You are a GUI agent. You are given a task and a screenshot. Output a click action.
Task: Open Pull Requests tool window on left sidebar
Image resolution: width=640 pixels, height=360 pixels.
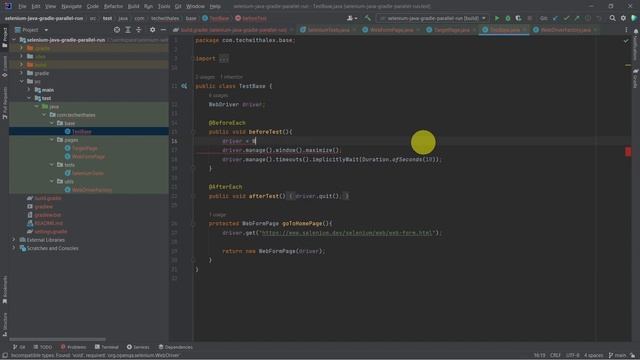coord(4,102)
